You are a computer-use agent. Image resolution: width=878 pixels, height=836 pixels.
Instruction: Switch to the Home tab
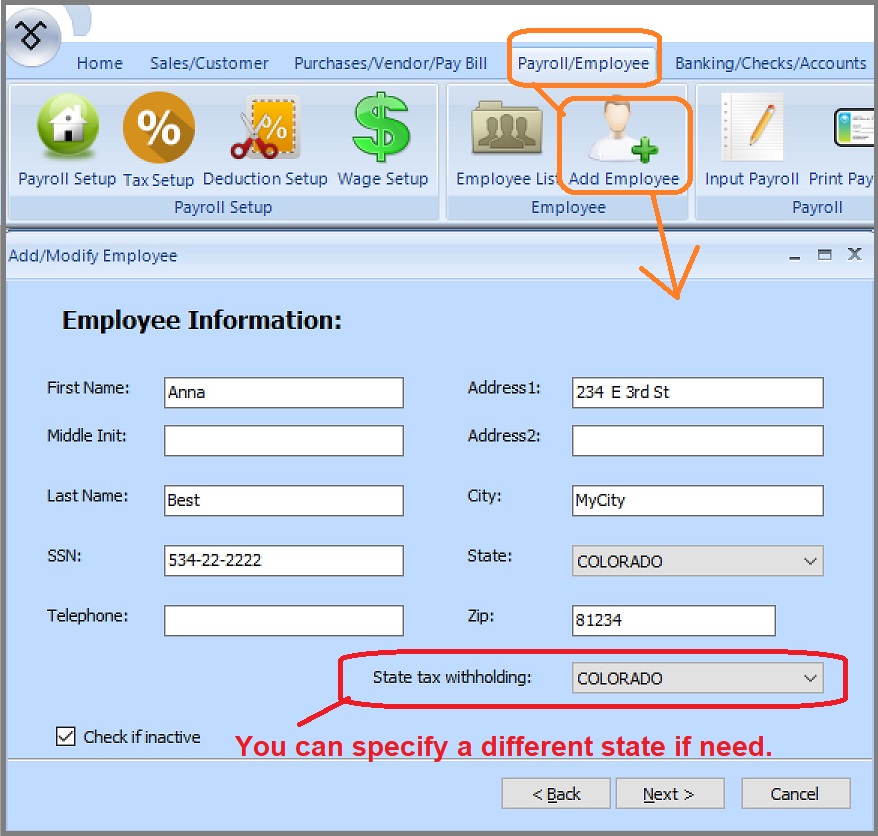(100, 63)
